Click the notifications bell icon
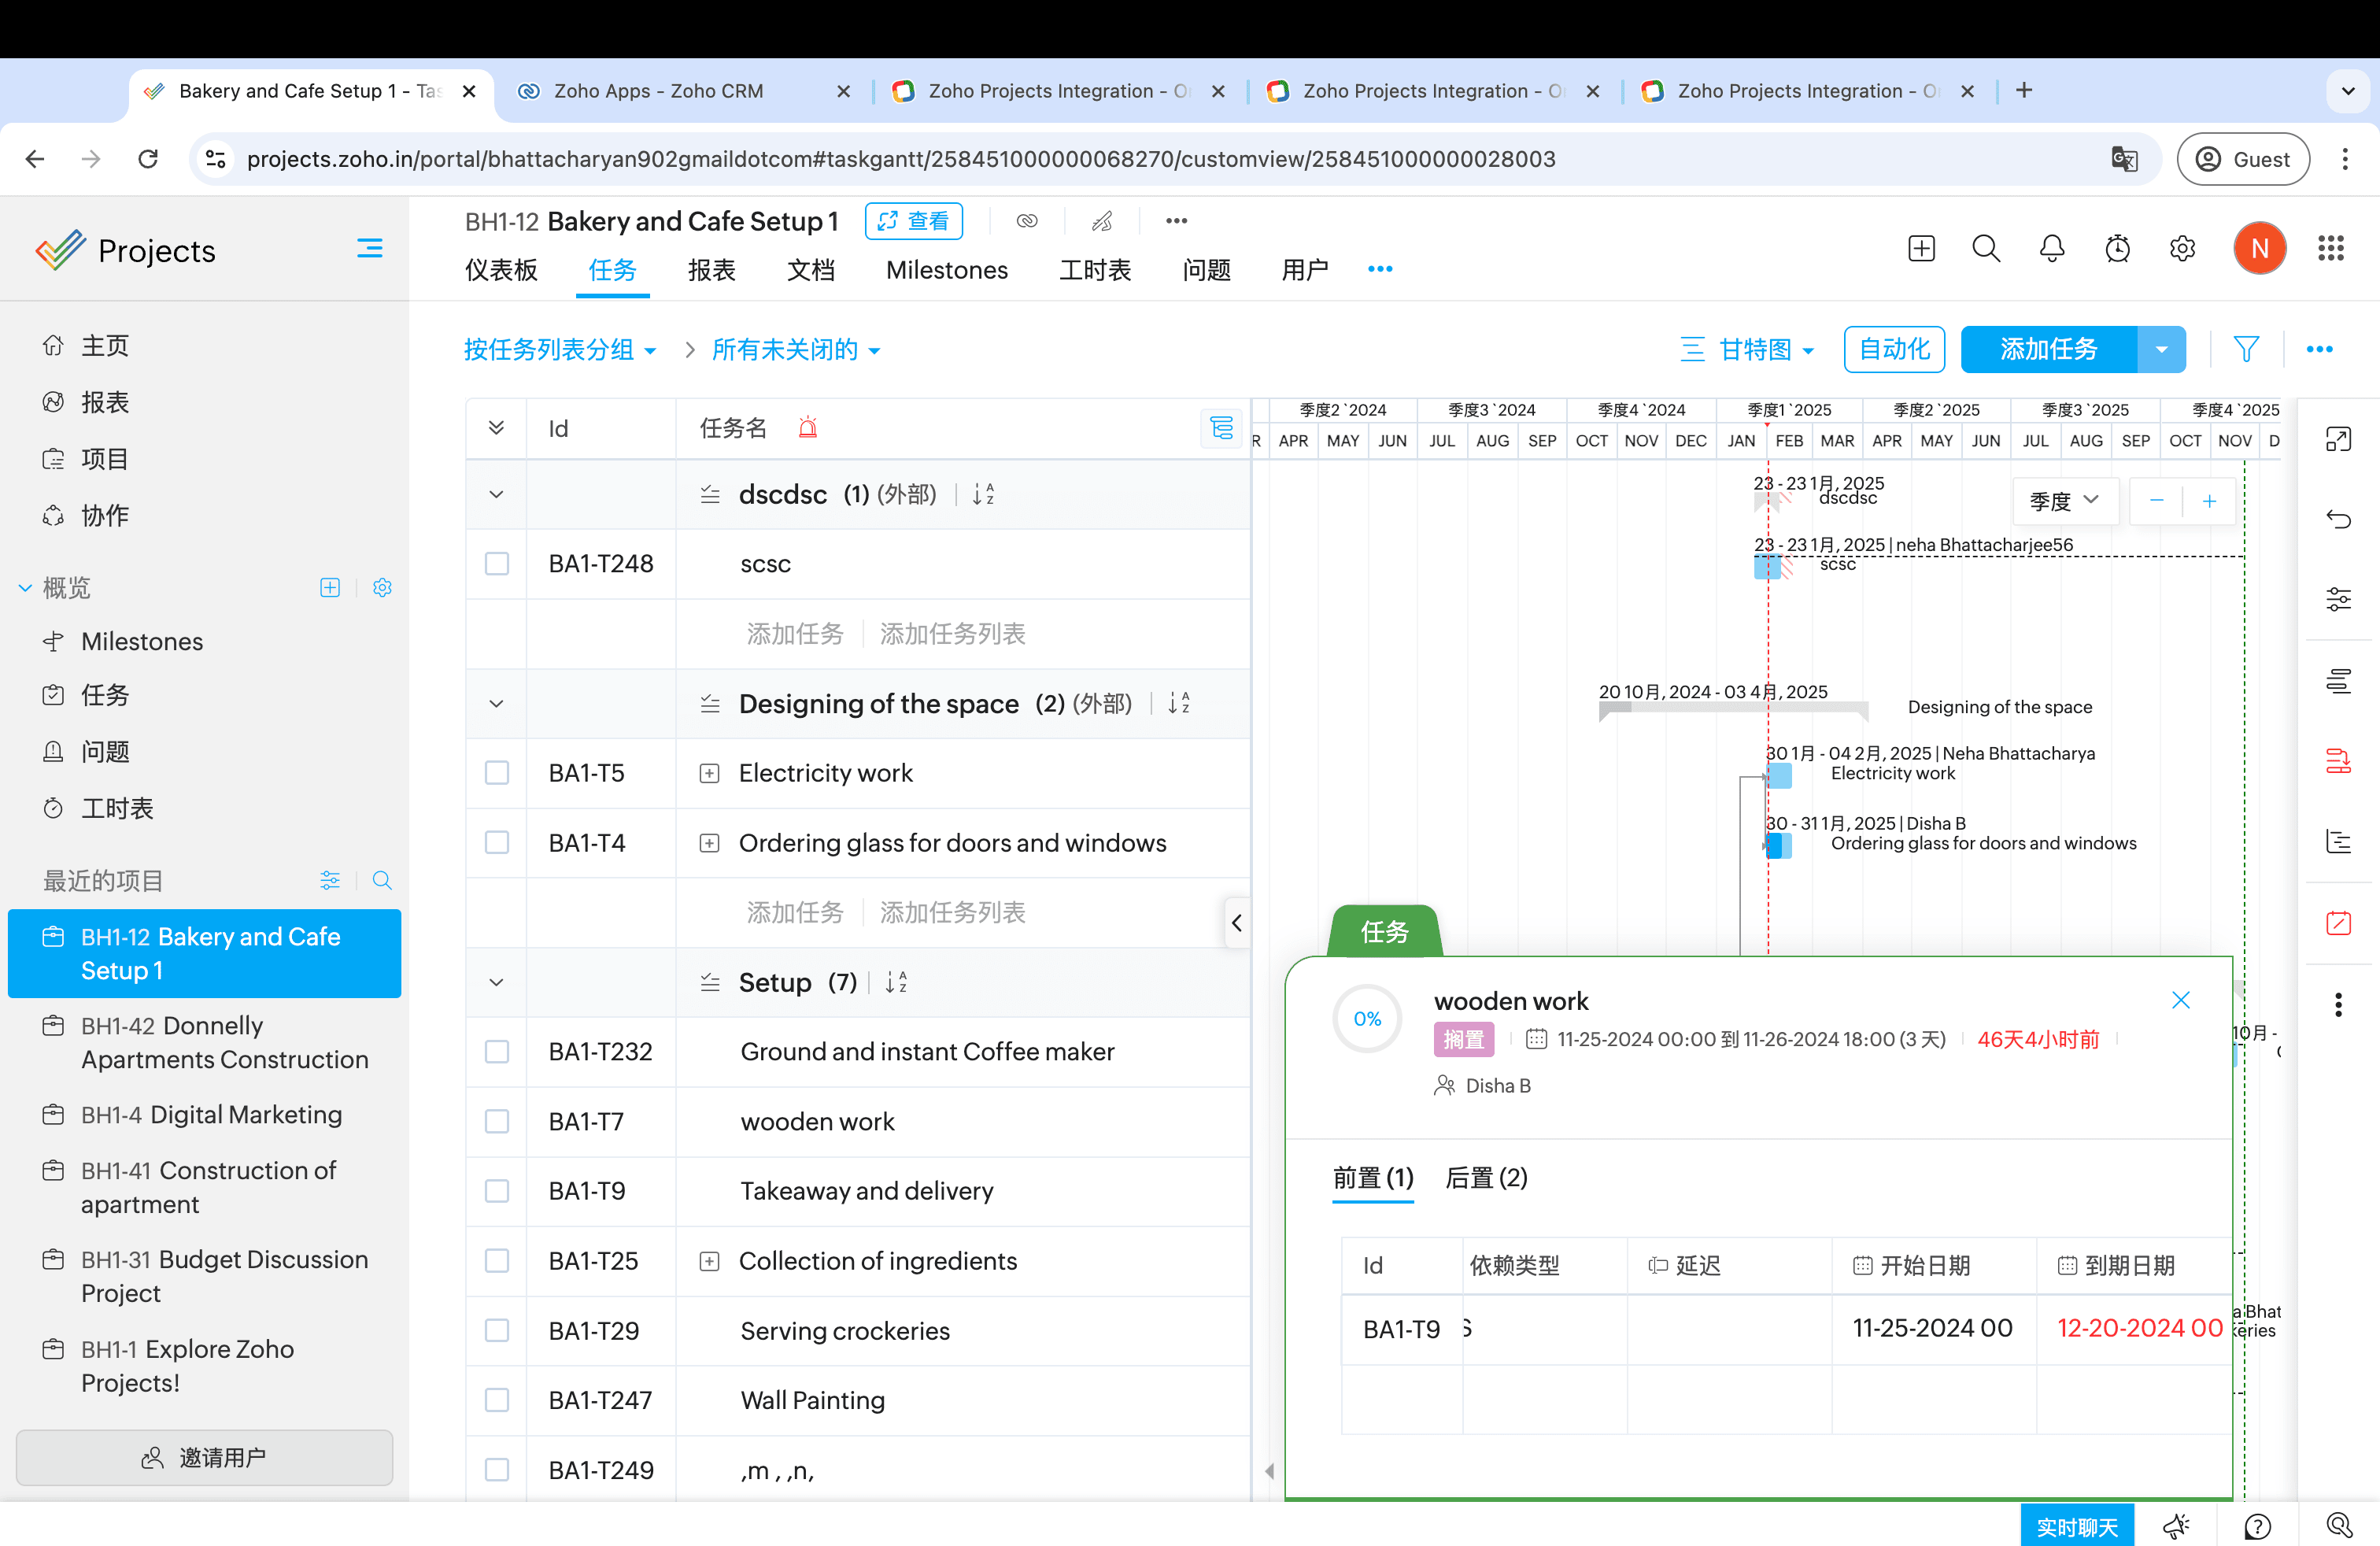 (2051, 248)
